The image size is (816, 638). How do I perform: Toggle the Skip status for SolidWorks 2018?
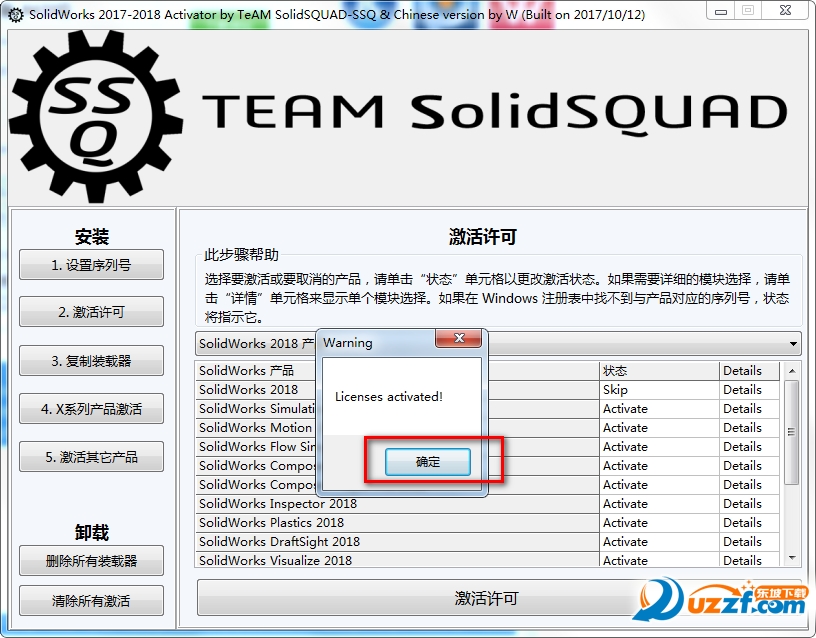pos(659,389)
